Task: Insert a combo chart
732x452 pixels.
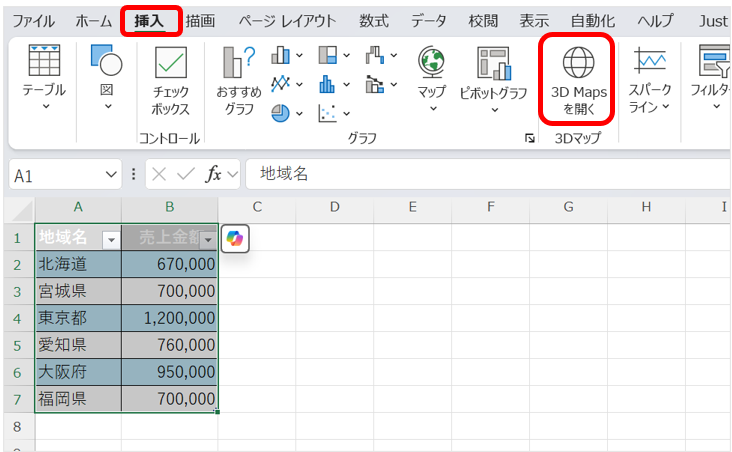Action: 375,84
